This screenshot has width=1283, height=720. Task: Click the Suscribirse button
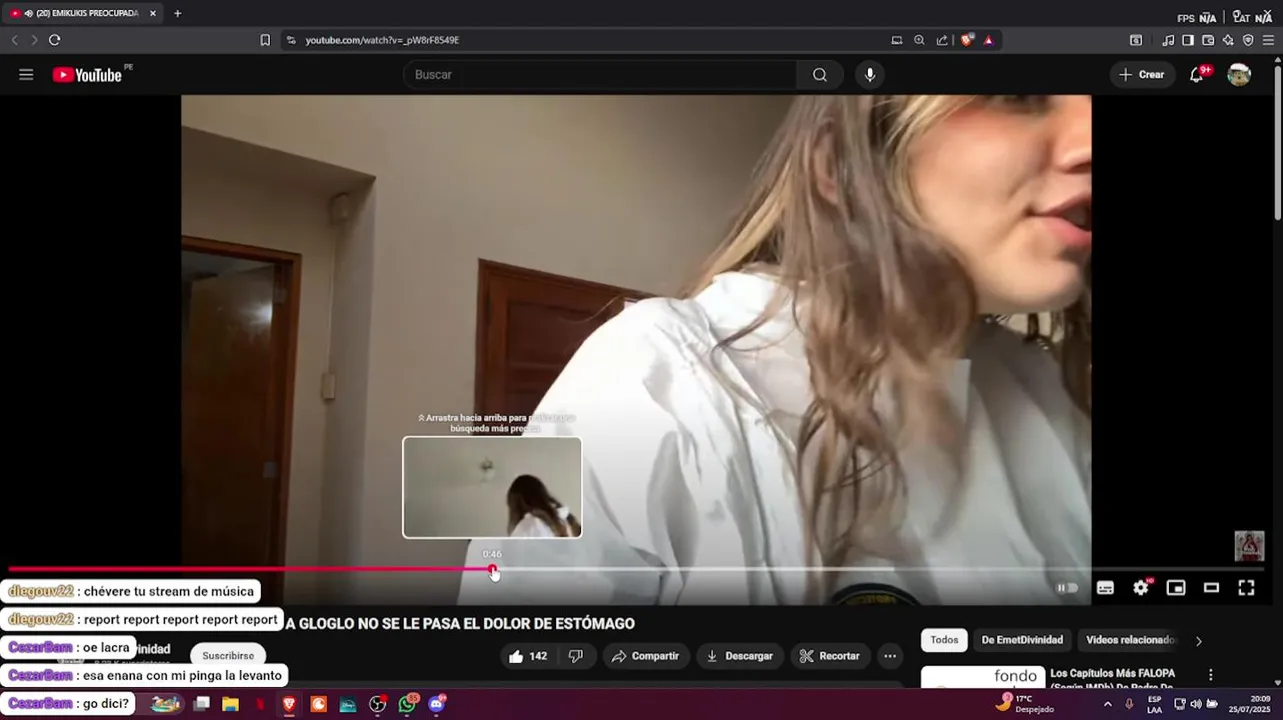228,656
